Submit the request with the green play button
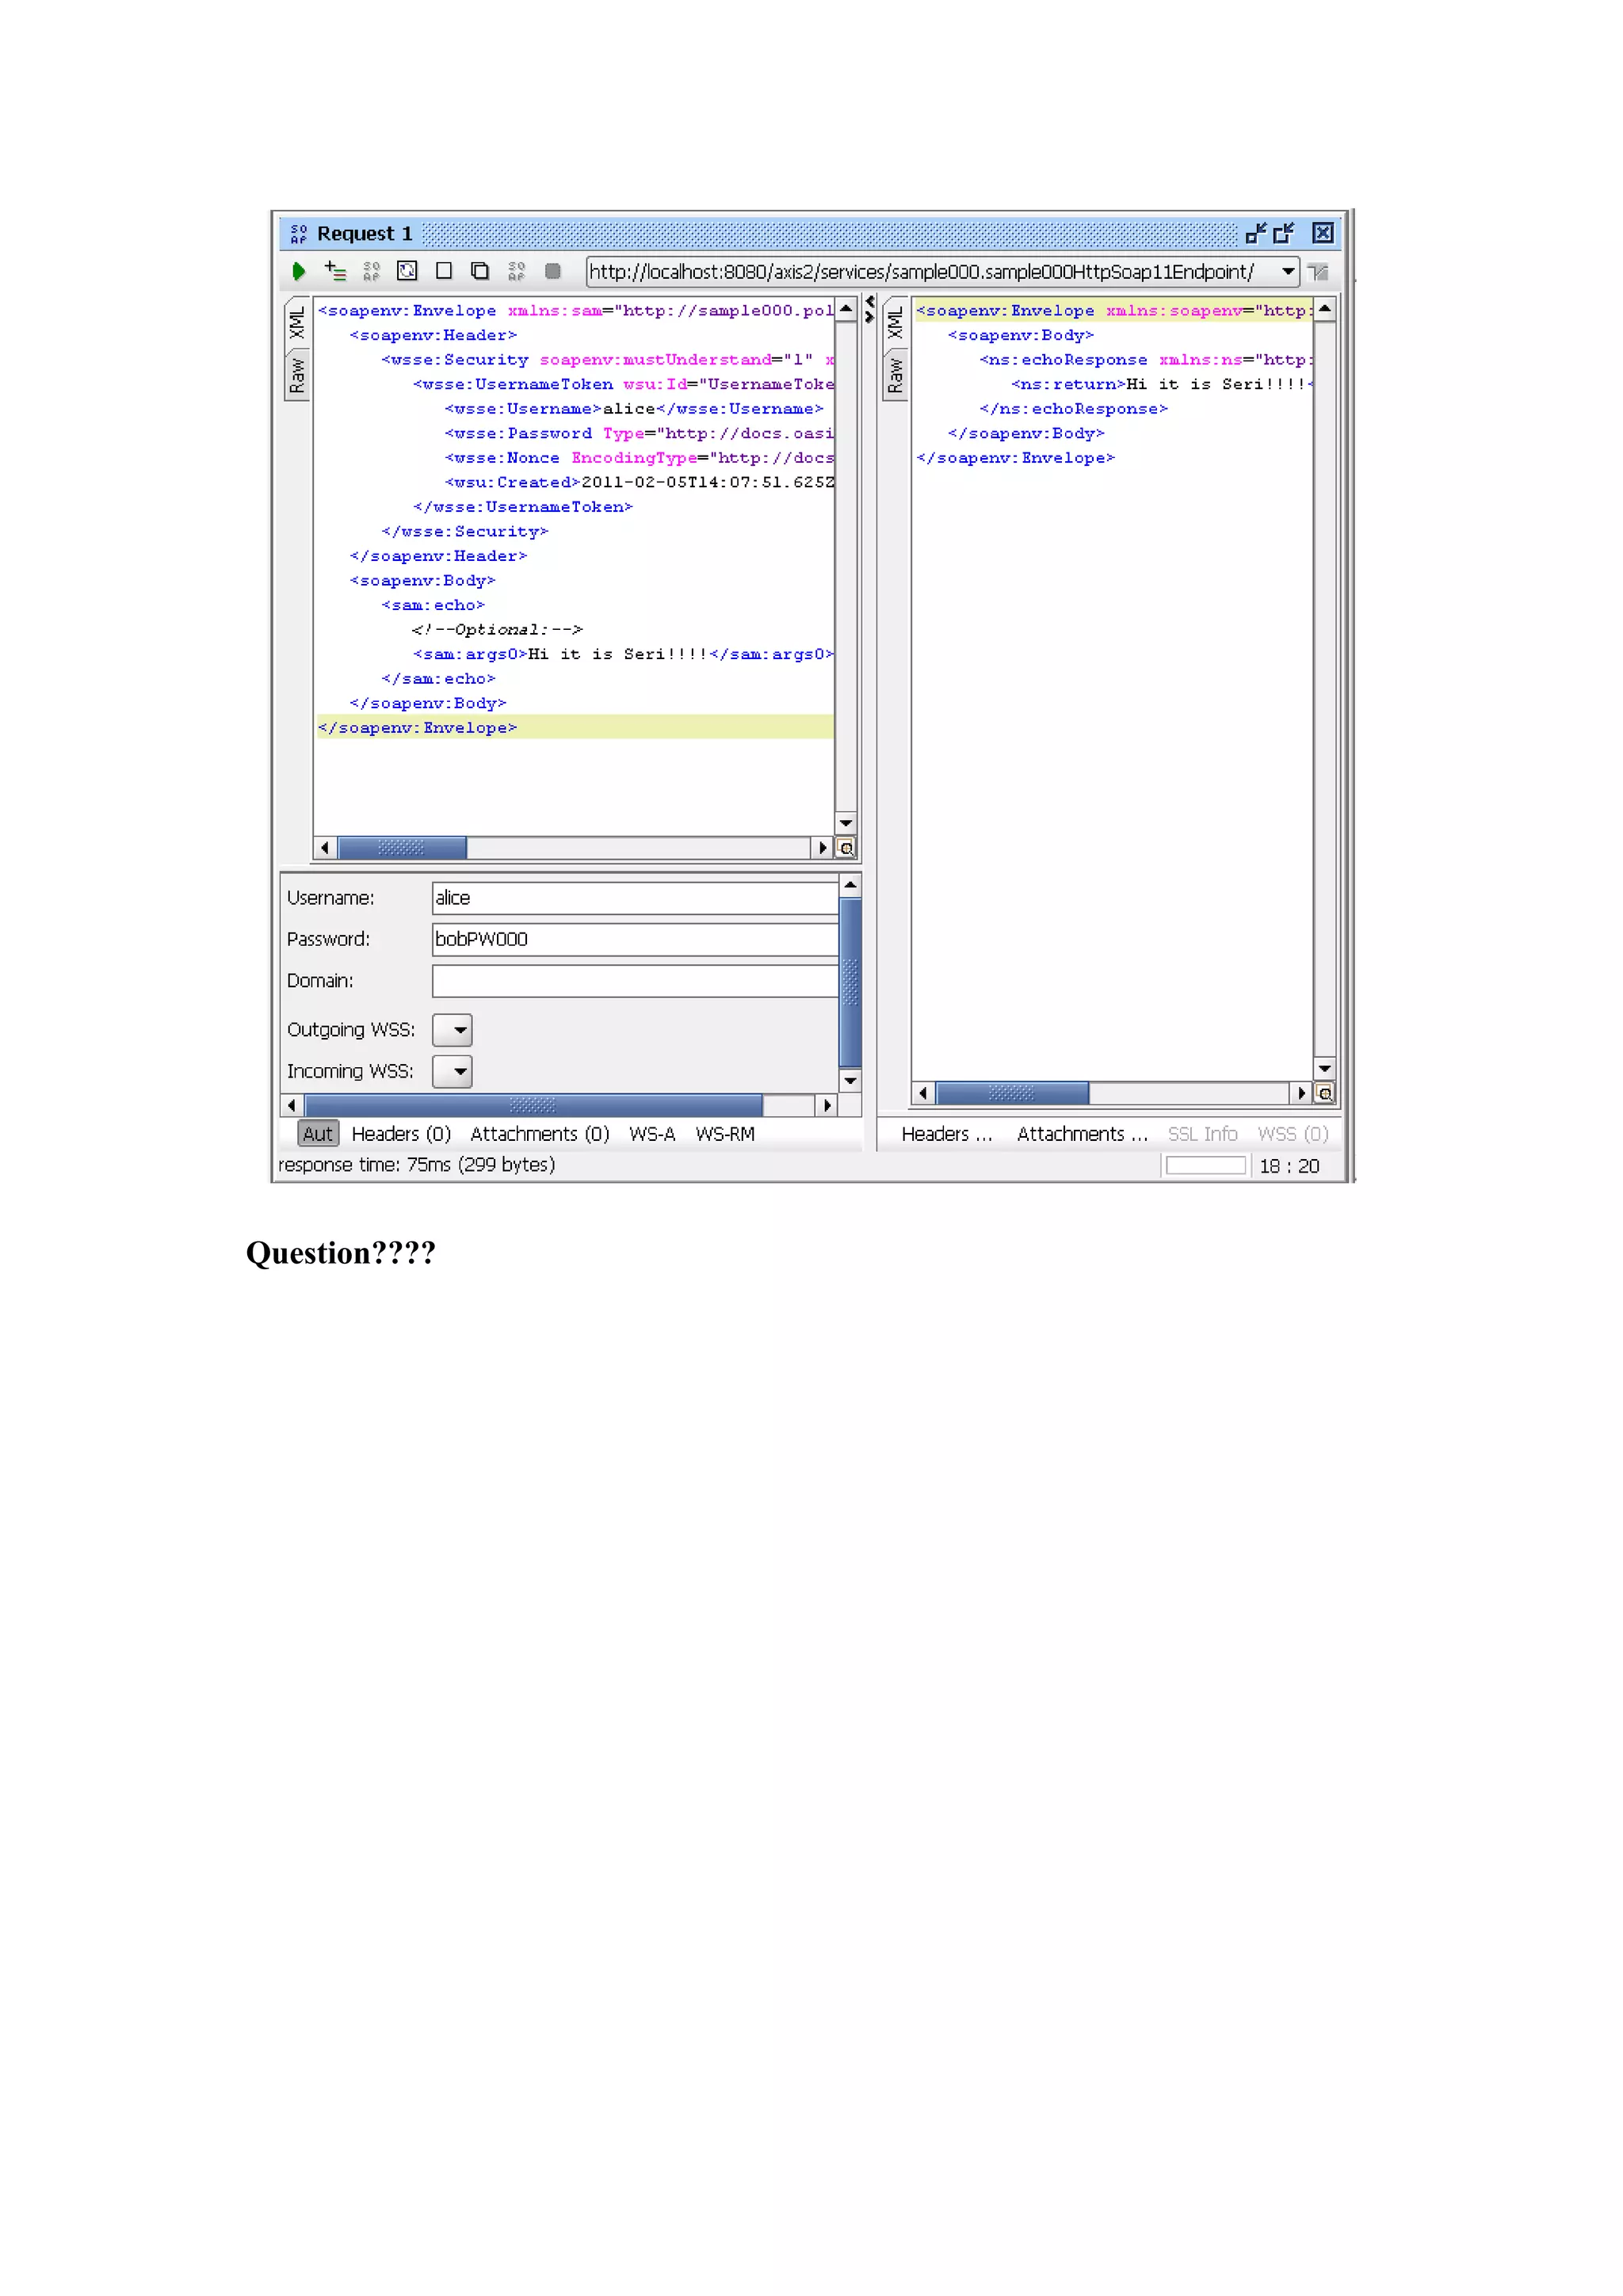The height and width of the screenshot is (2296, 1623). point(298,271)
